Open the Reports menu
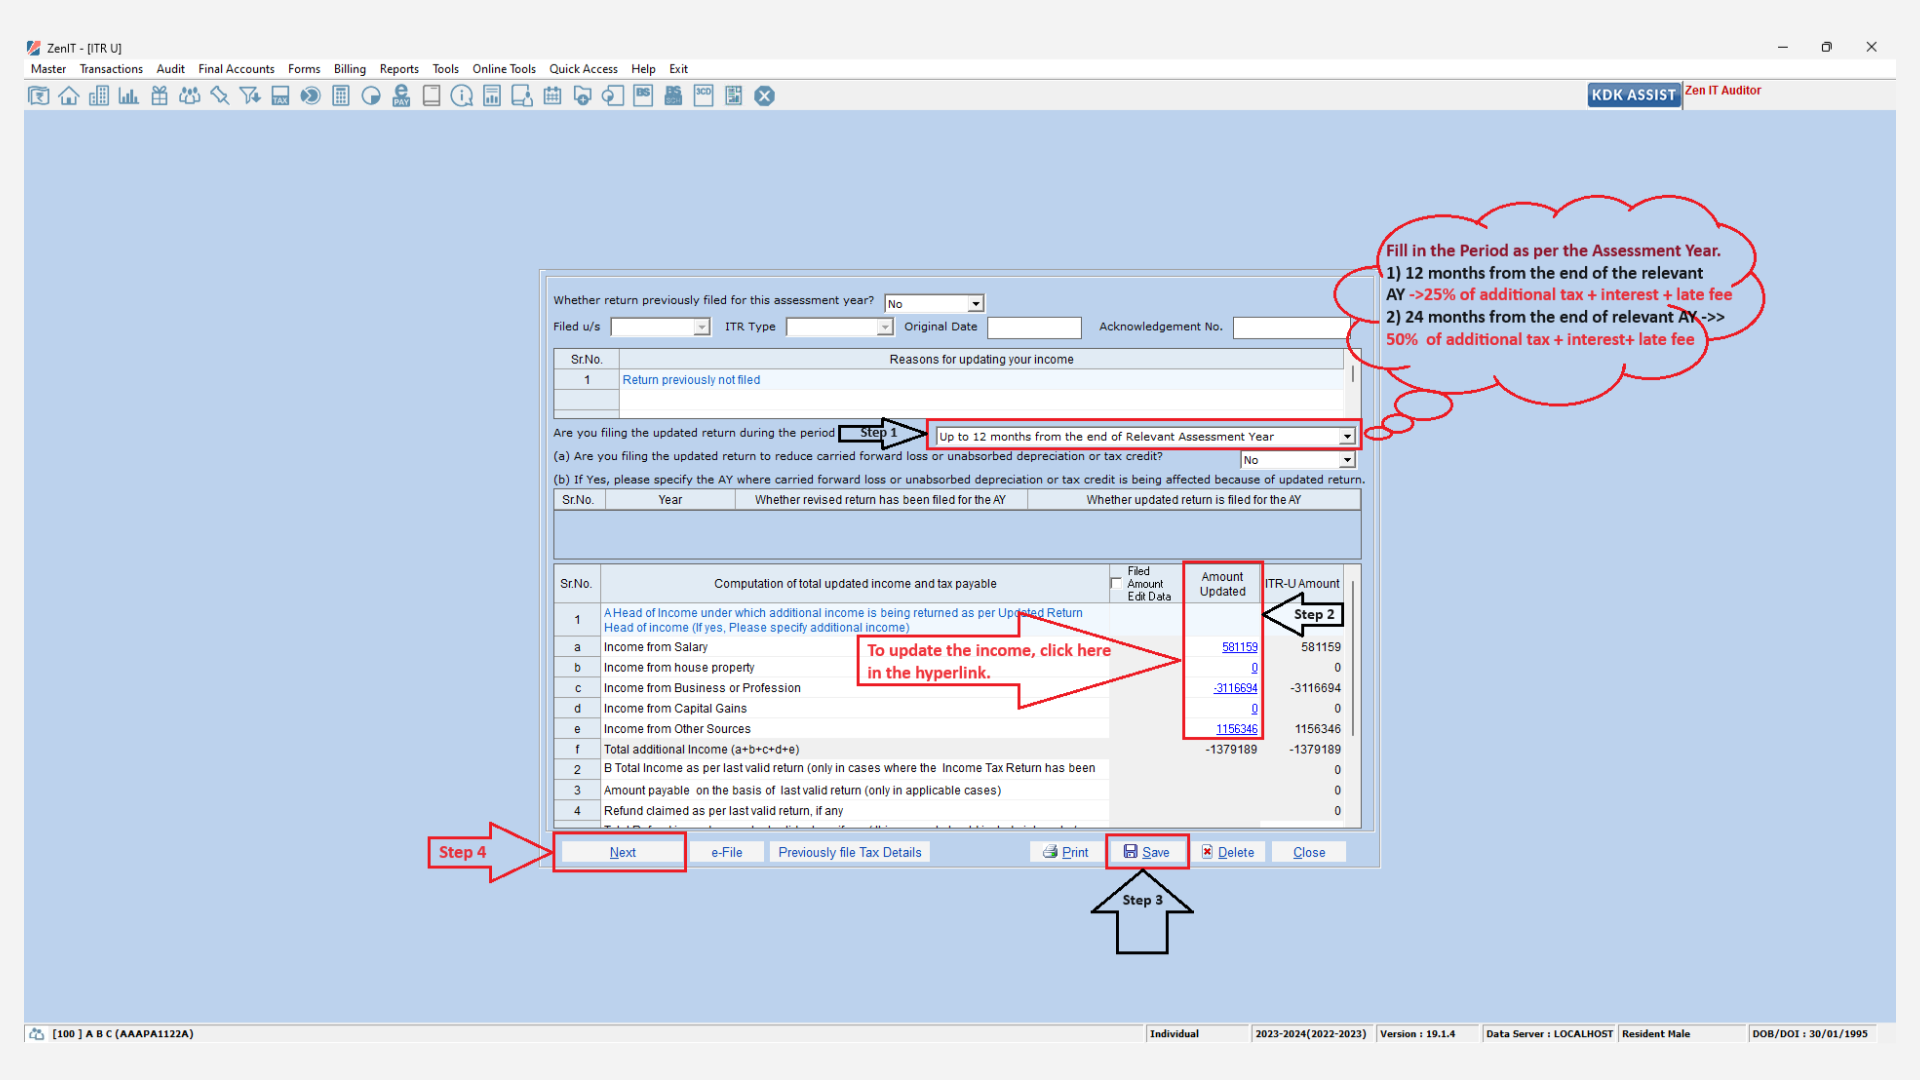 399,69
